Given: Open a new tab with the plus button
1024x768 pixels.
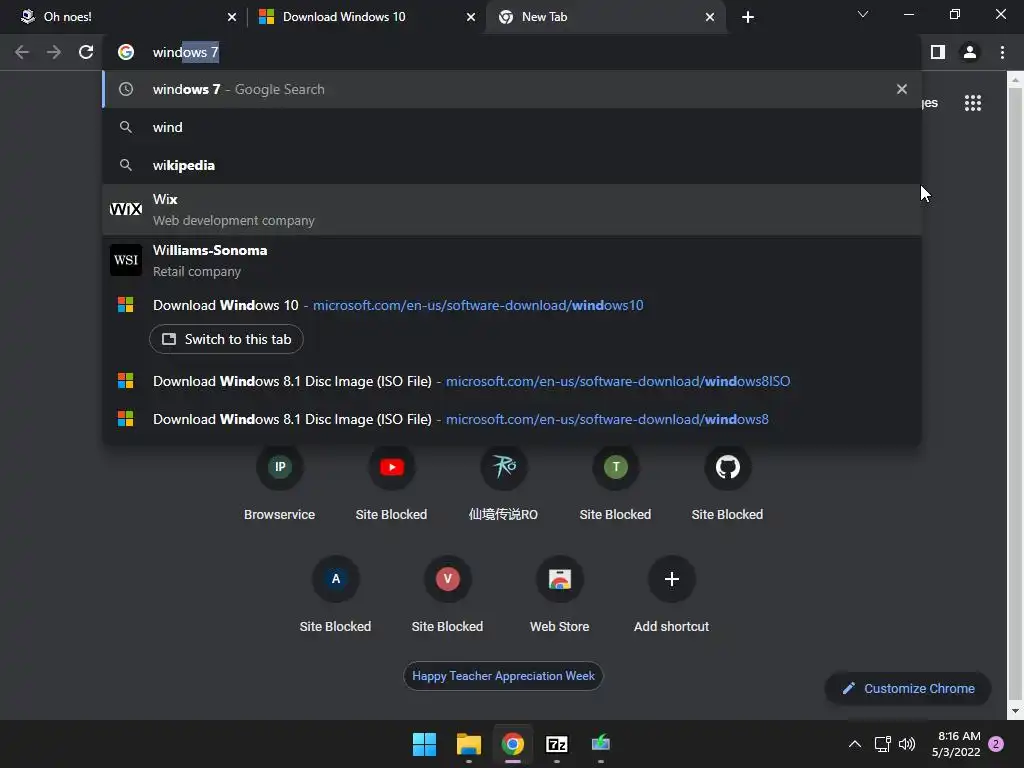Looking at the screenshot, I should click(748, 17).
